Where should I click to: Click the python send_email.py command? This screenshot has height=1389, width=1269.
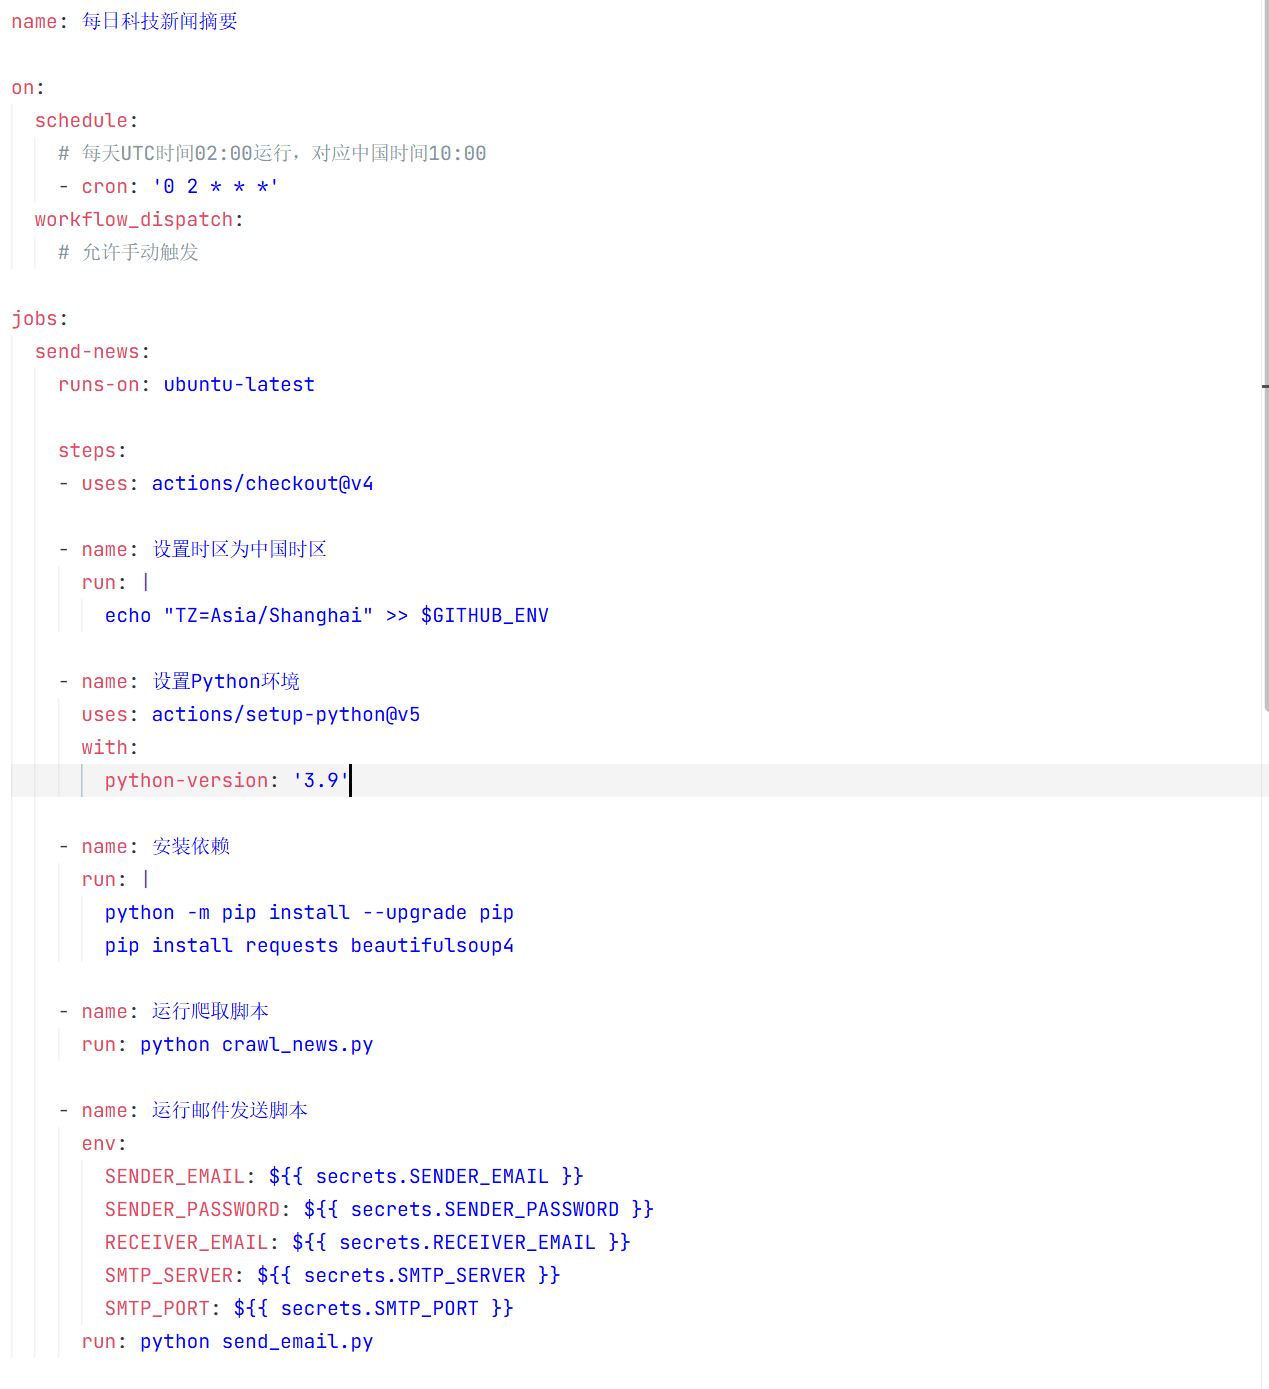[256, 1342]
